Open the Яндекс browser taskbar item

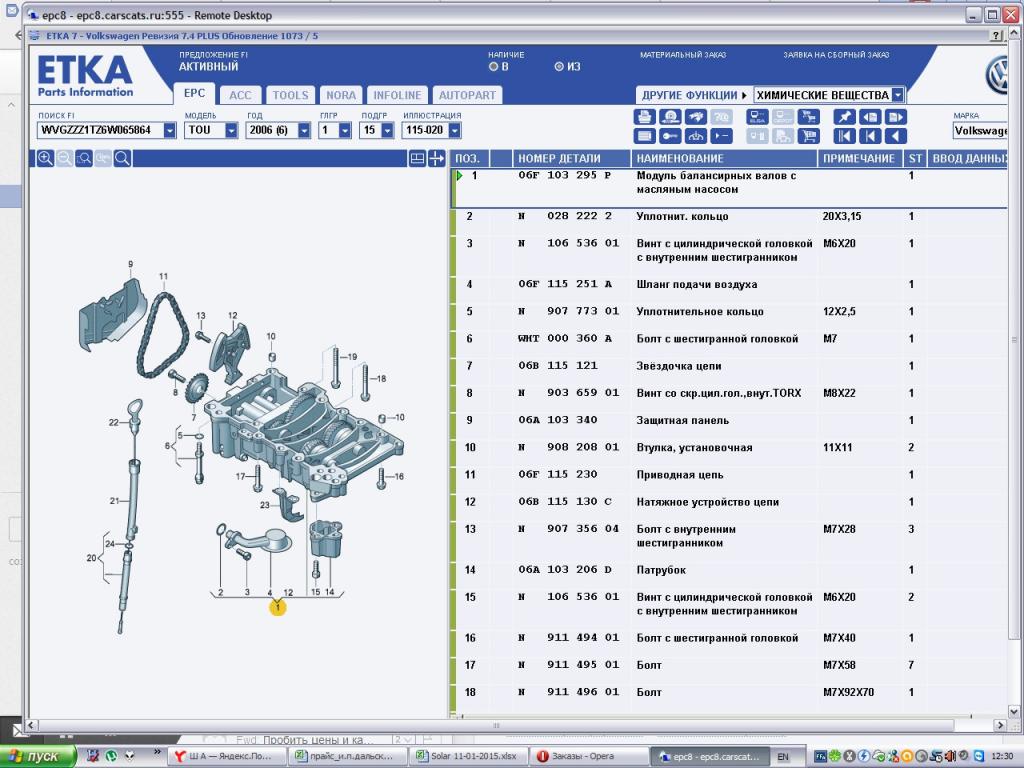pyautogui.click(x=226, y=756)
